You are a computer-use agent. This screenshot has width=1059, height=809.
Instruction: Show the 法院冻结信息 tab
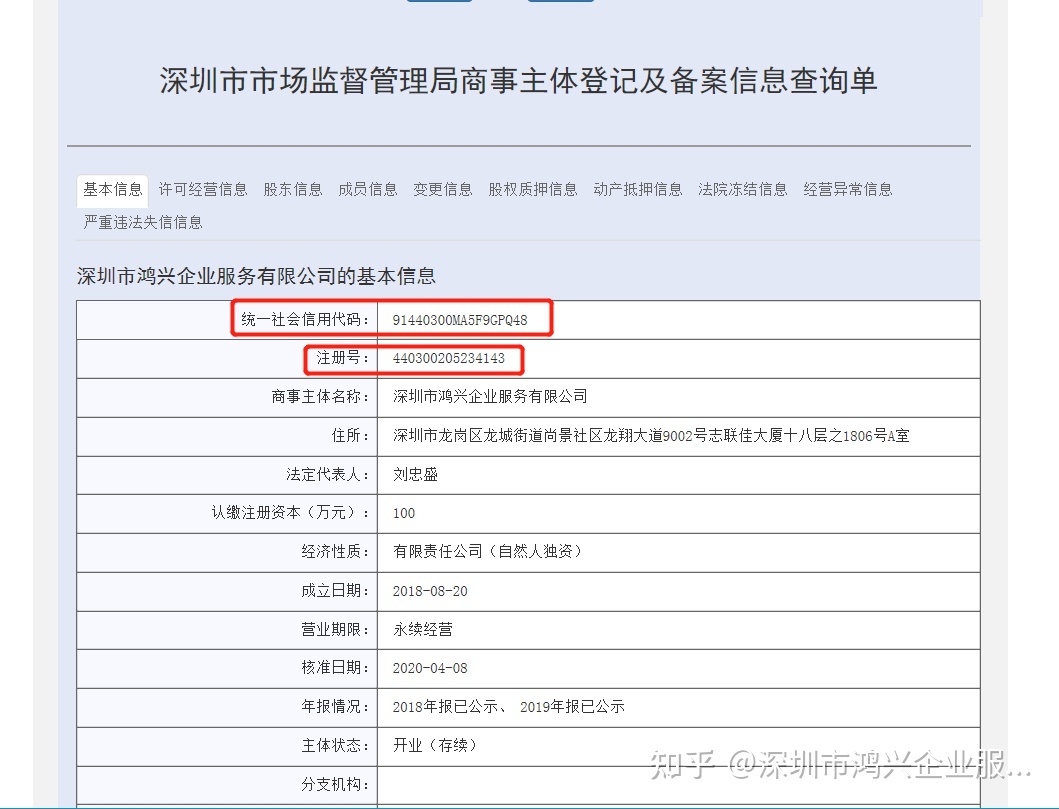743,189
